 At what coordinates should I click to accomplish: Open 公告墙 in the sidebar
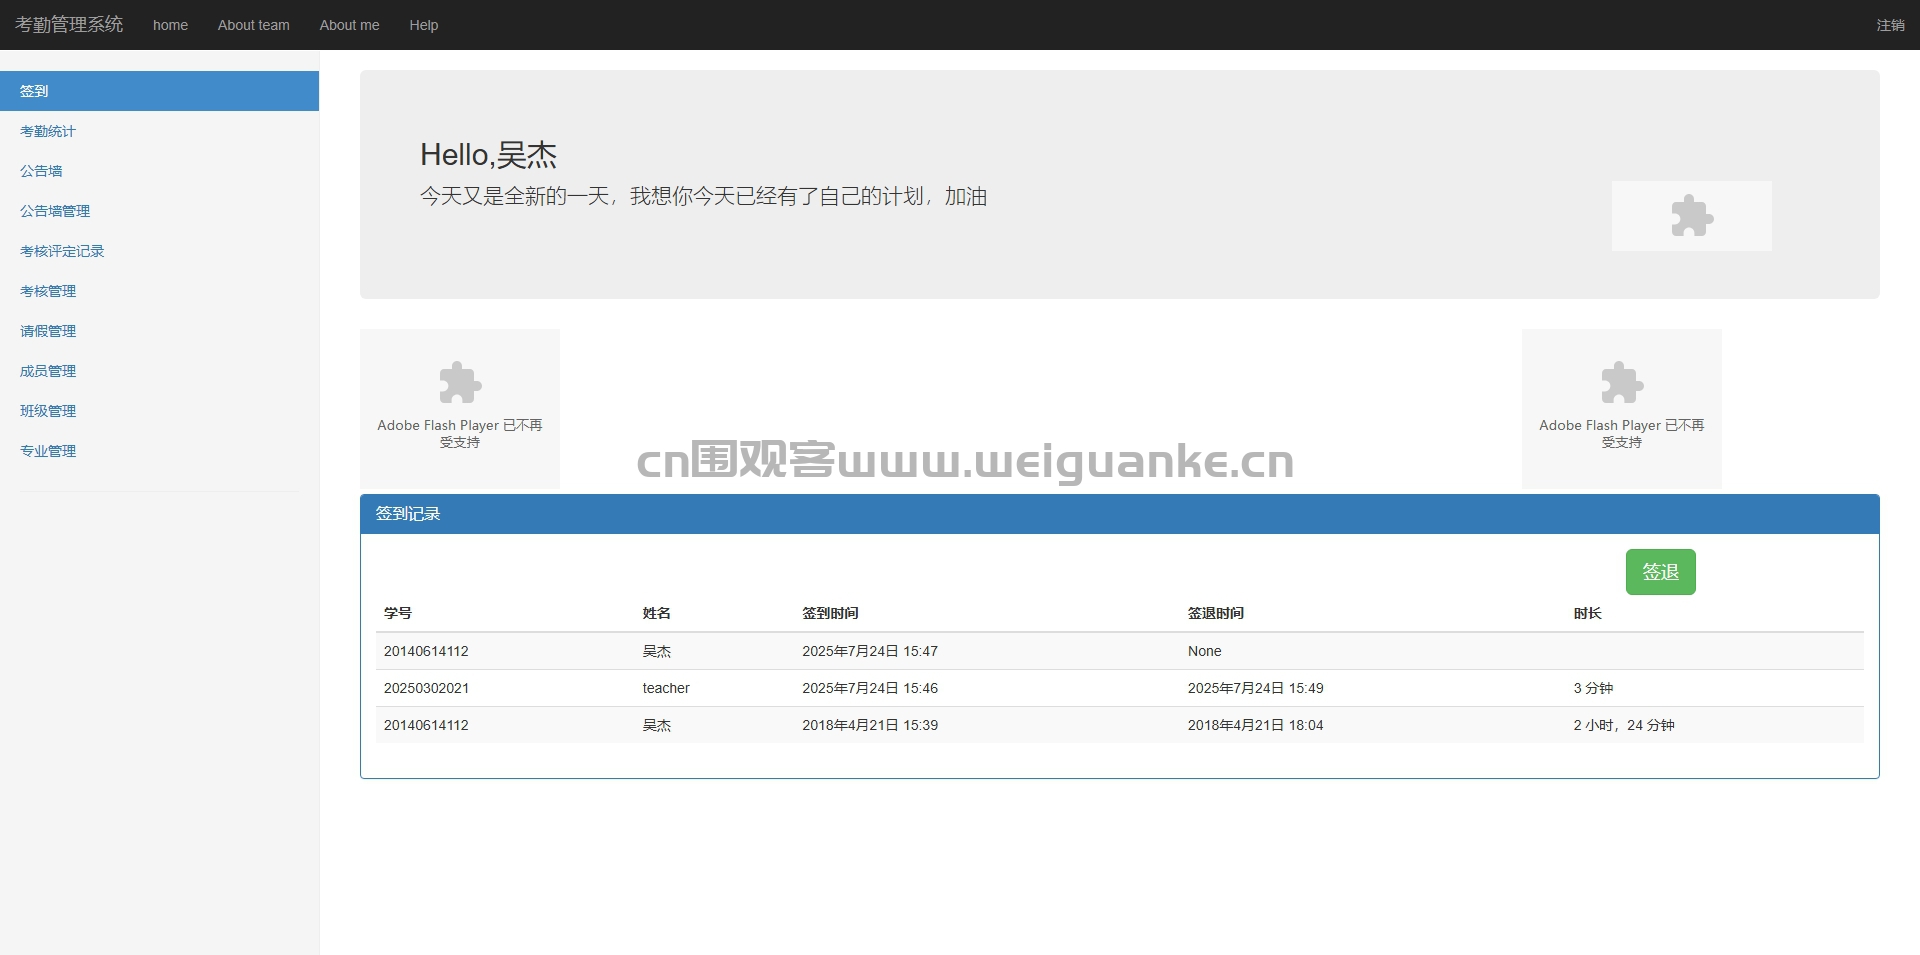[x=159, y=171]
